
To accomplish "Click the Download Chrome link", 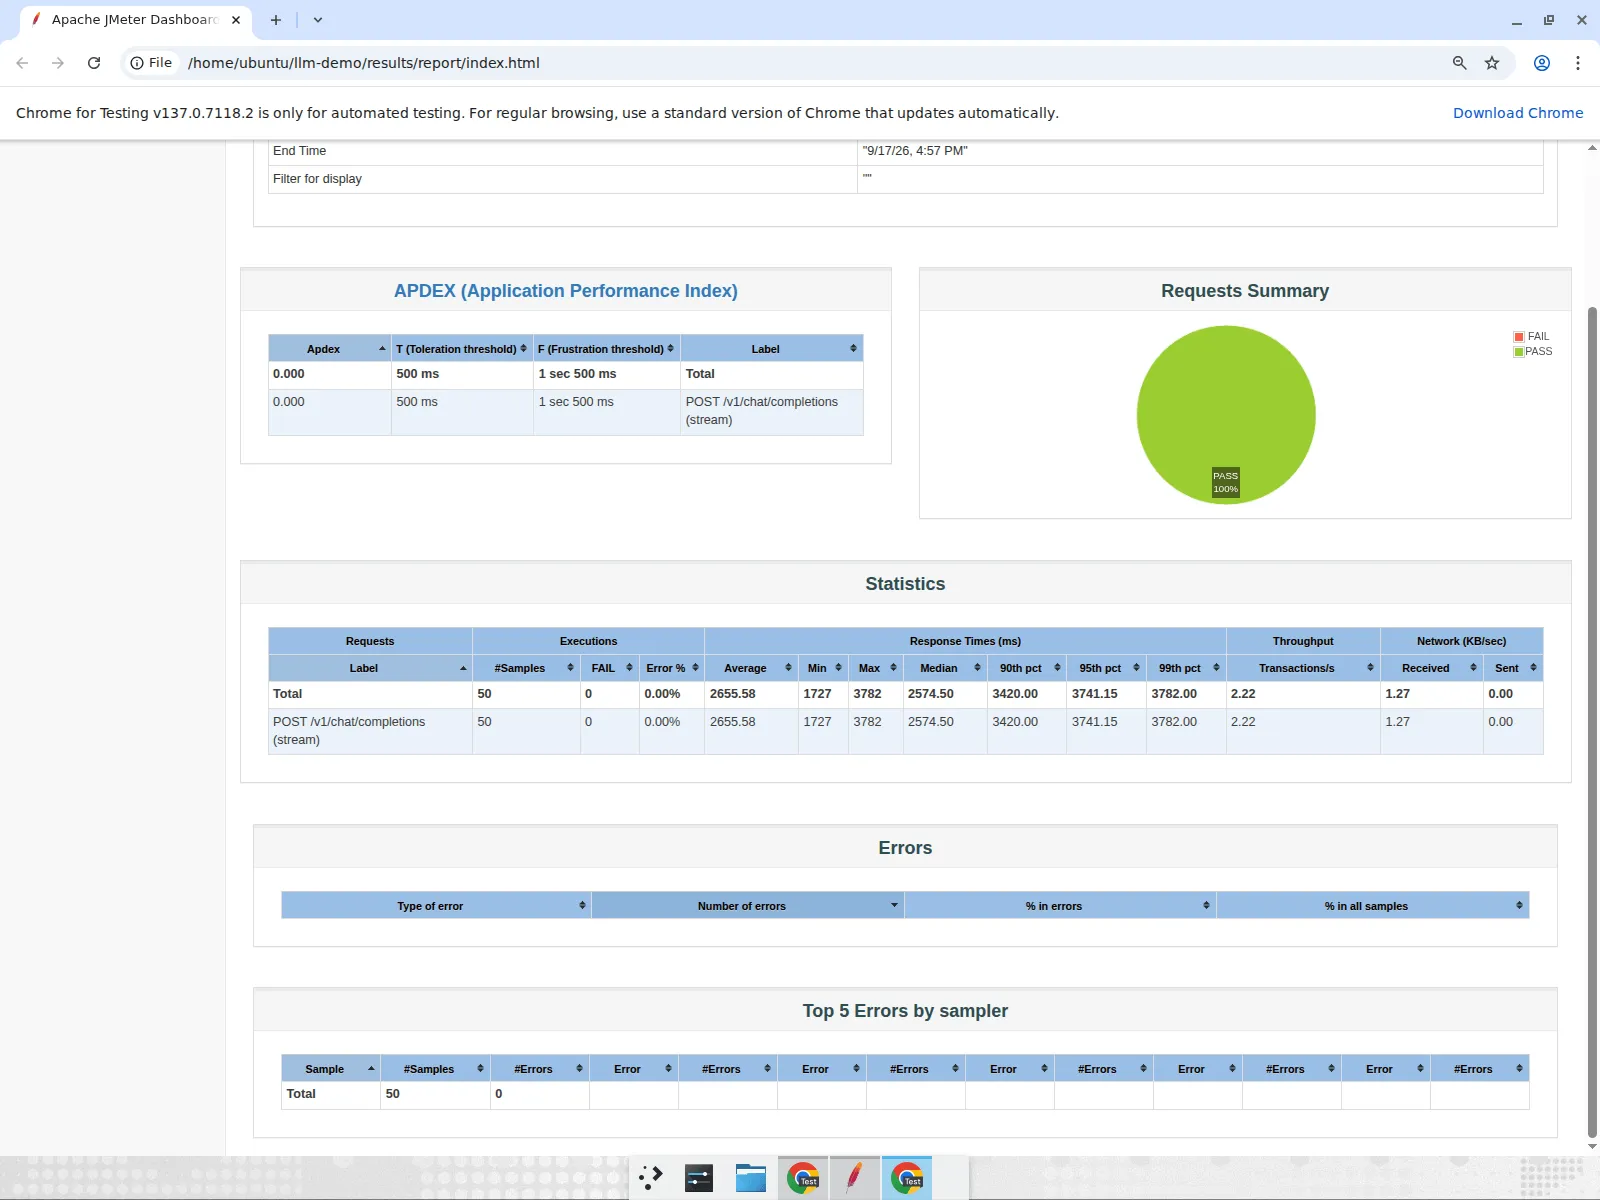I will [1518, 113].
